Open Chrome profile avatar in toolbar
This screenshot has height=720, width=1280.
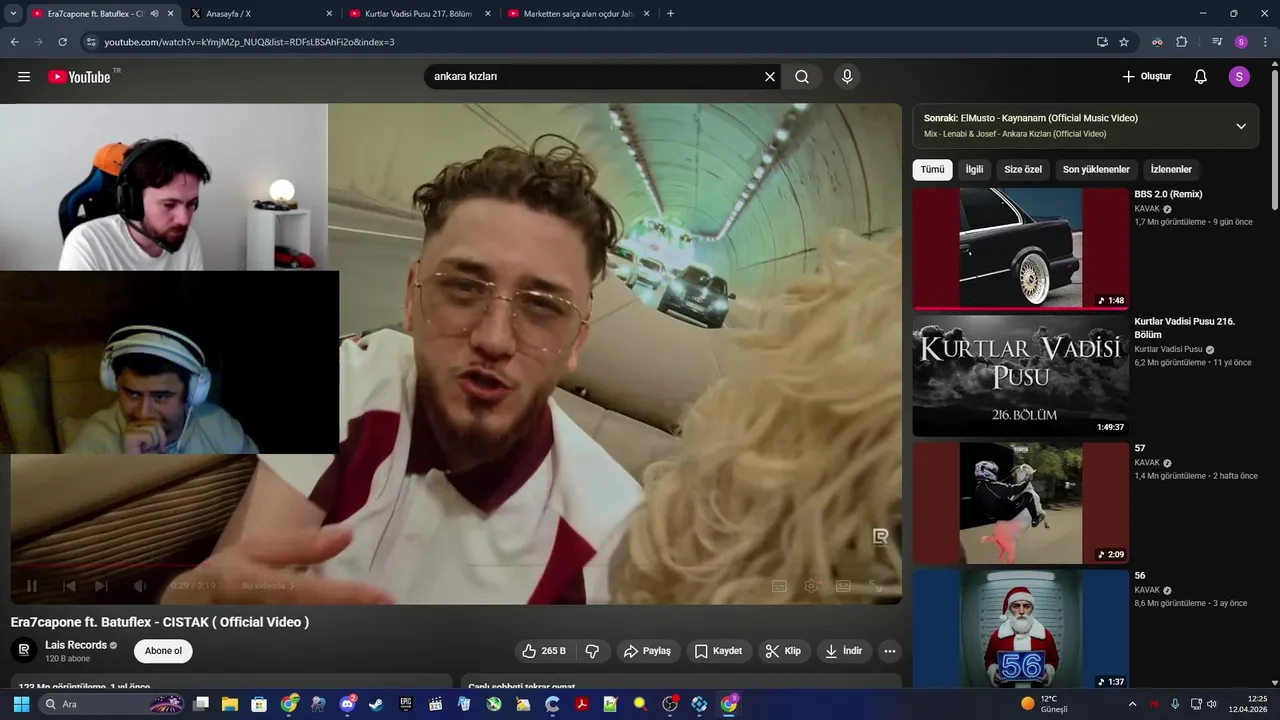[1241, 42]
